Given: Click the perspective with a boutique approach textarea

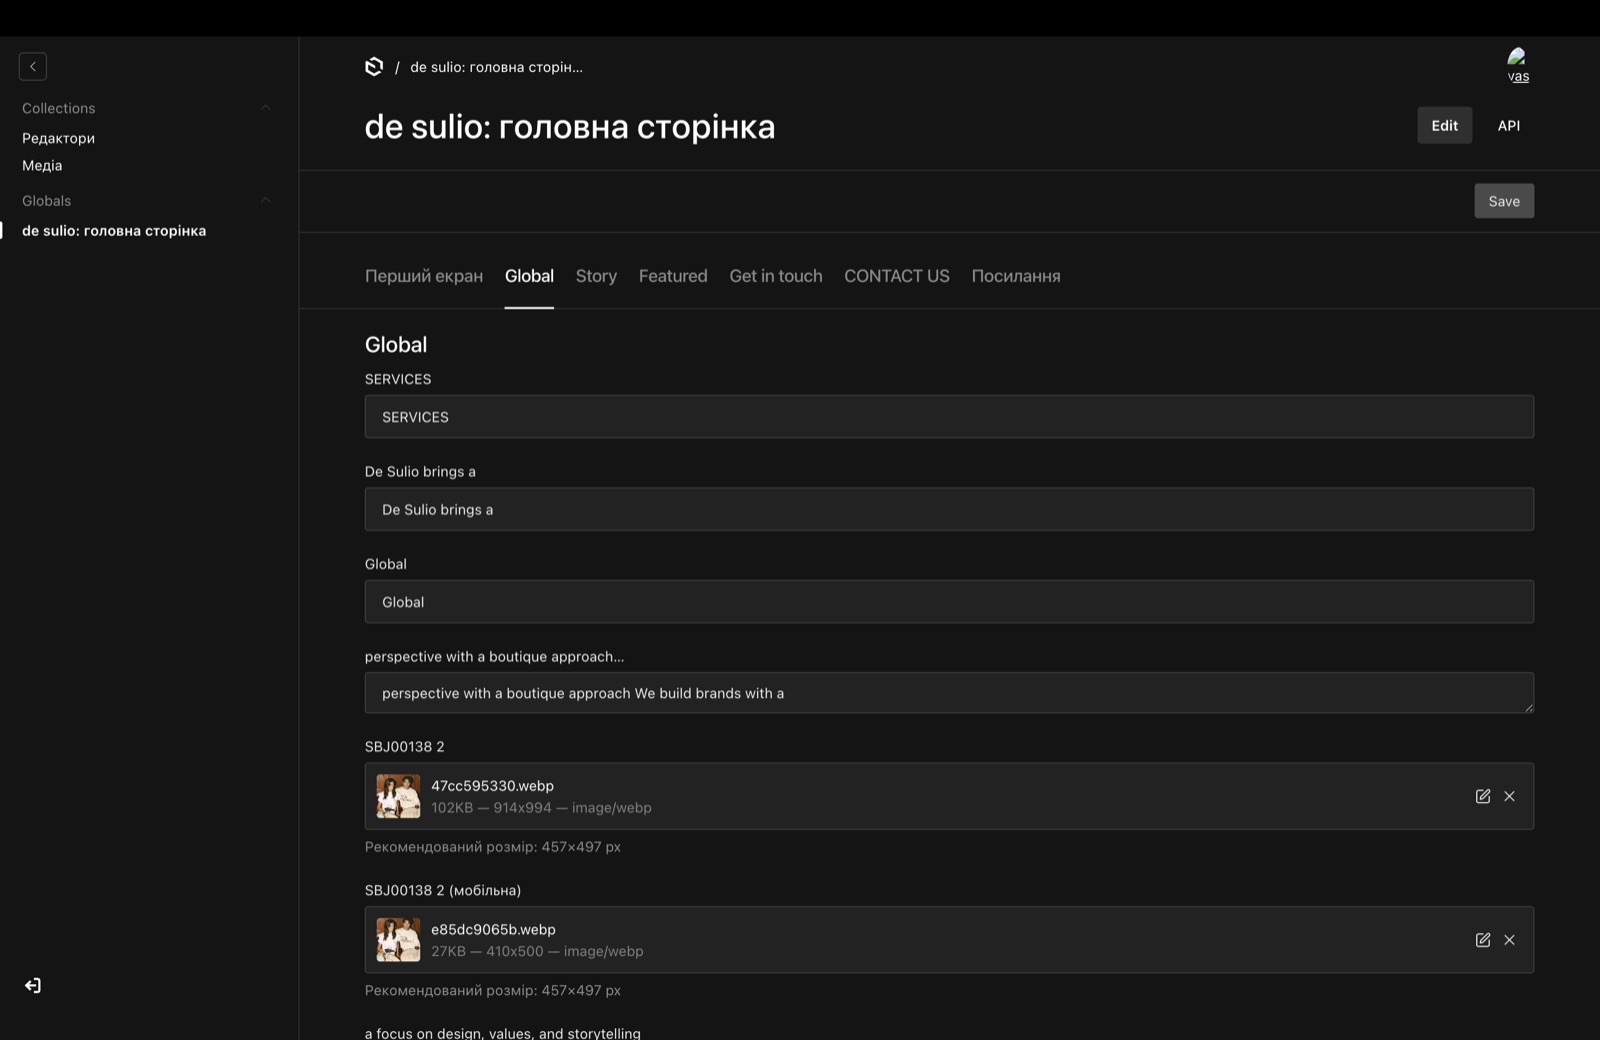Looking at the screenshot, I should [x=949, y=693].
